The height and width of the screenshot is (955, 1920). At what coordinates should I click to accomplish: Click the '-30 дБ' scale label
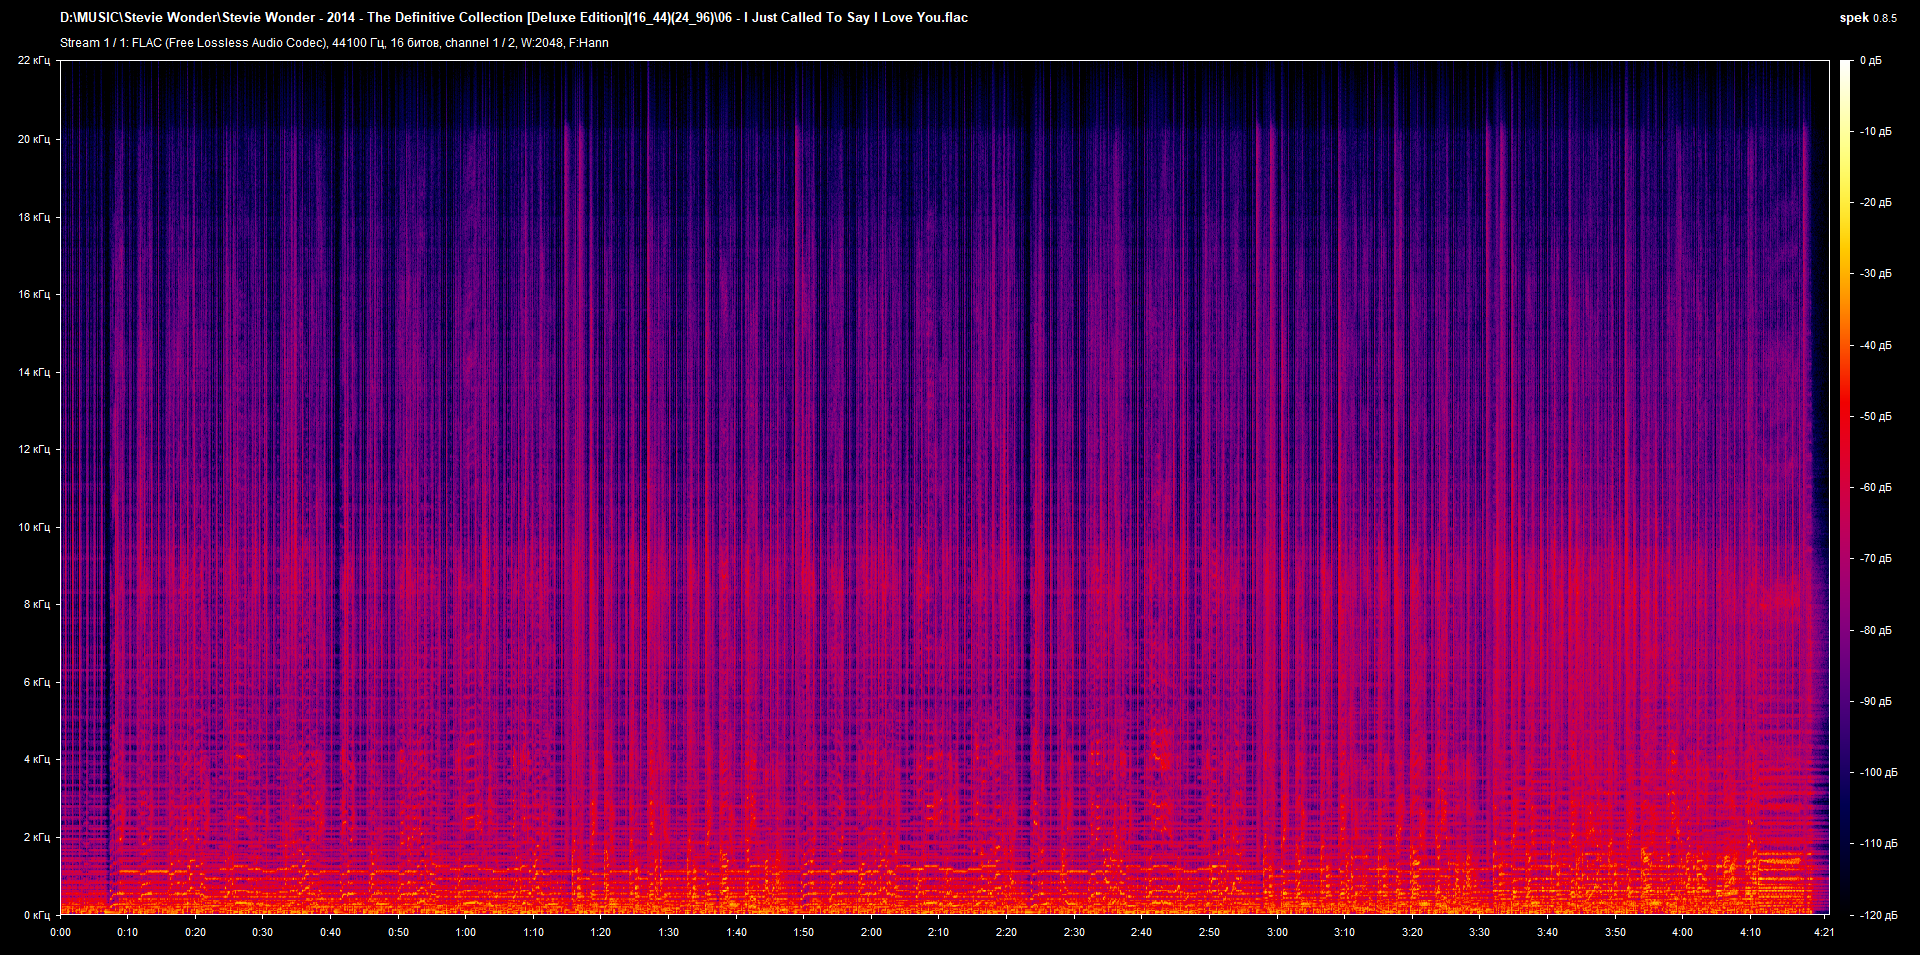tap(1875, 274)
